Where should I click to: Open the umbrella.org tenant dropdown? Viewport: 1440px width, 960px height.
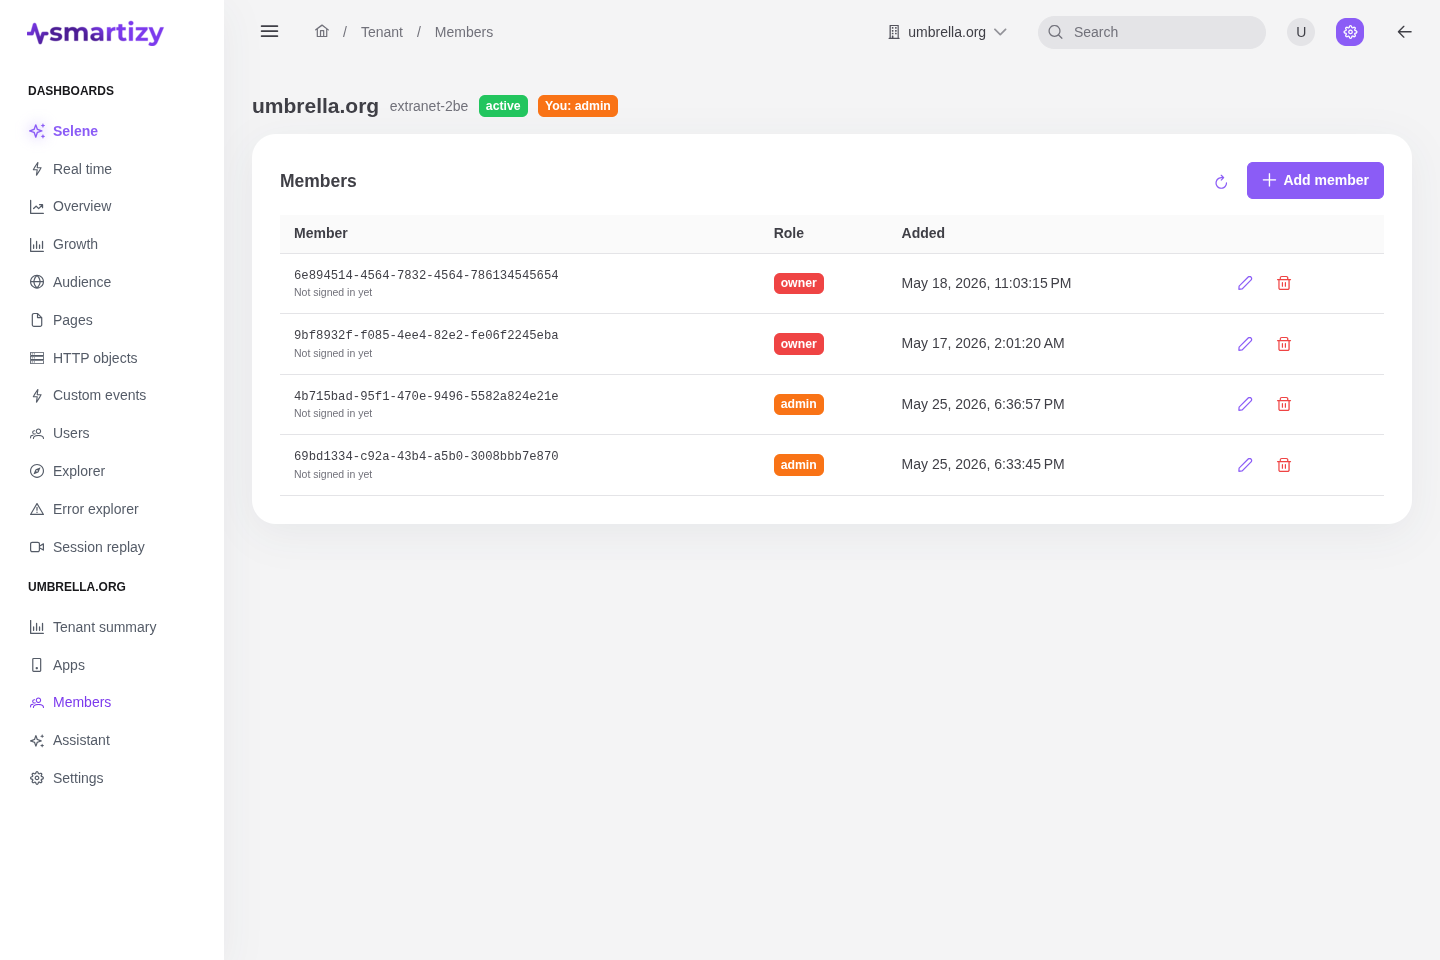click(947, 32)
